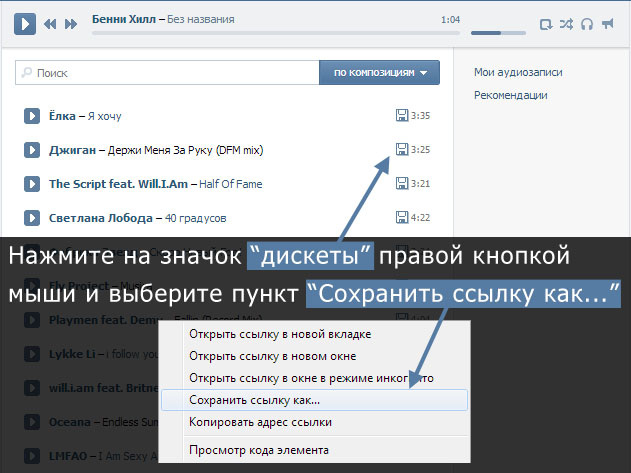Skip to previous track

[51, 23]
